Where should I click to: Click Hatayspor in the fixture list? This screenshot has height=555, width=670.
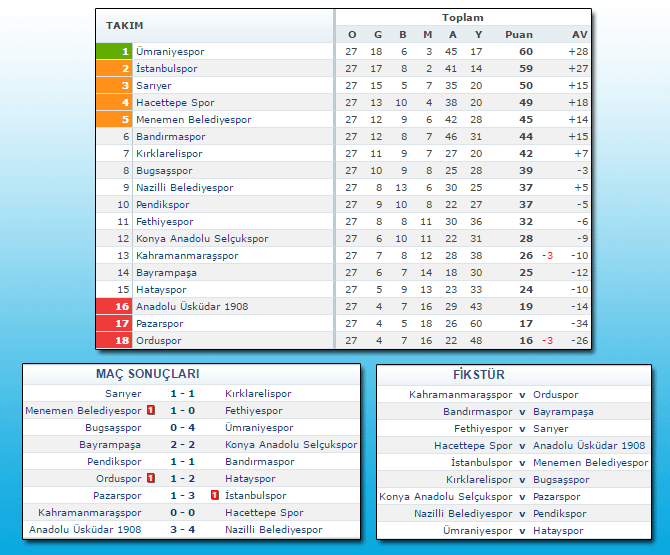[x=558, y=531]
